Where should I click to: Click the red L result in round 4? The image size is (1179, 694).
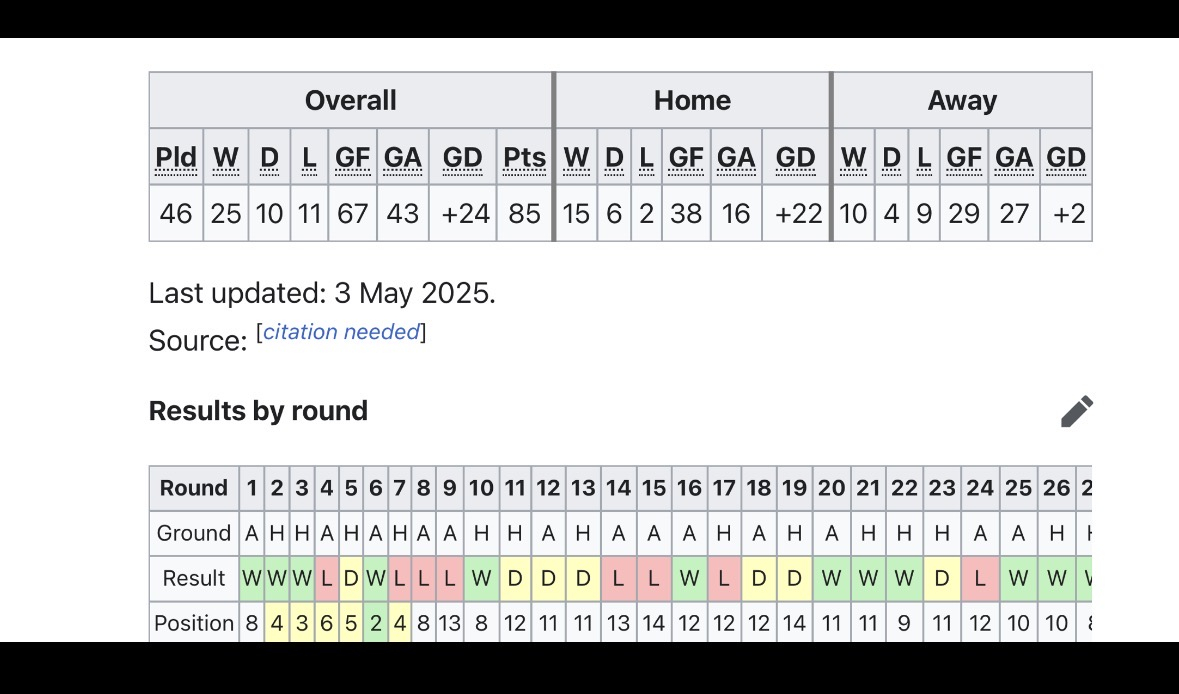point(326,578)
